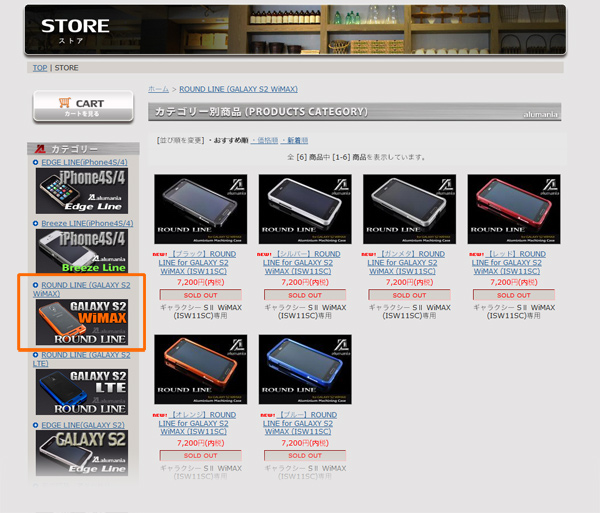Click the STORE header banner
This screenshot has width=600, height=513.
295,29
